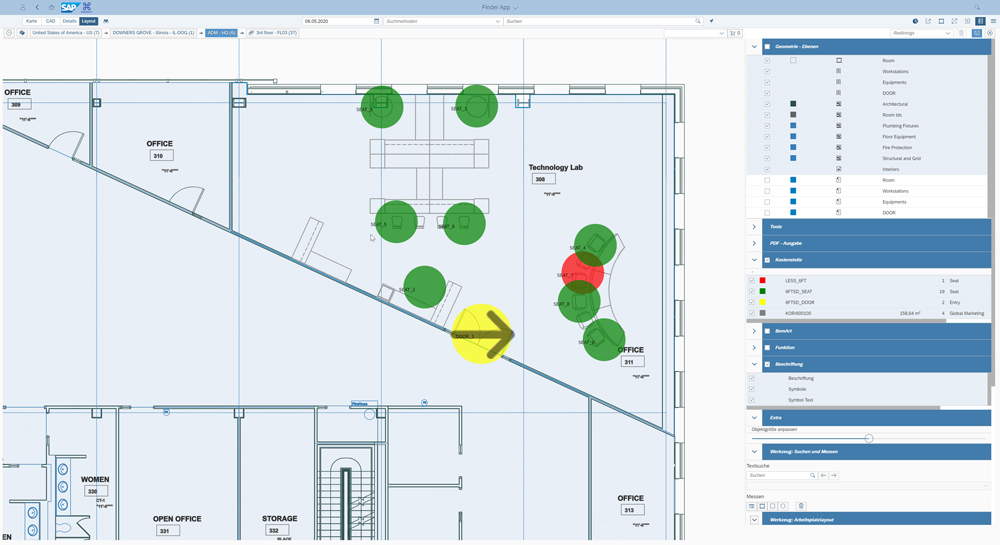The image size is (1000, 545).
Task: Select the circle Messen measure tool
Action: (x=783, y=506)
